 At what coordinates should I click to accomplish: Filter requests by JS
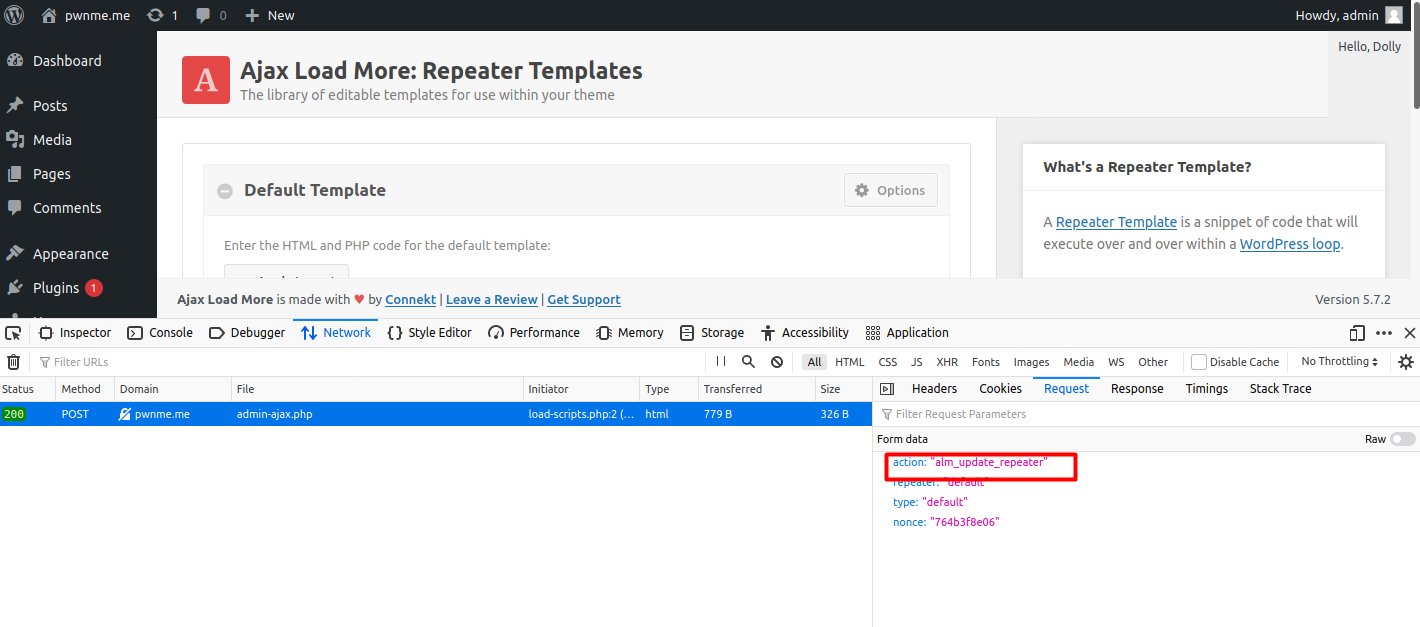click(916, 362)
